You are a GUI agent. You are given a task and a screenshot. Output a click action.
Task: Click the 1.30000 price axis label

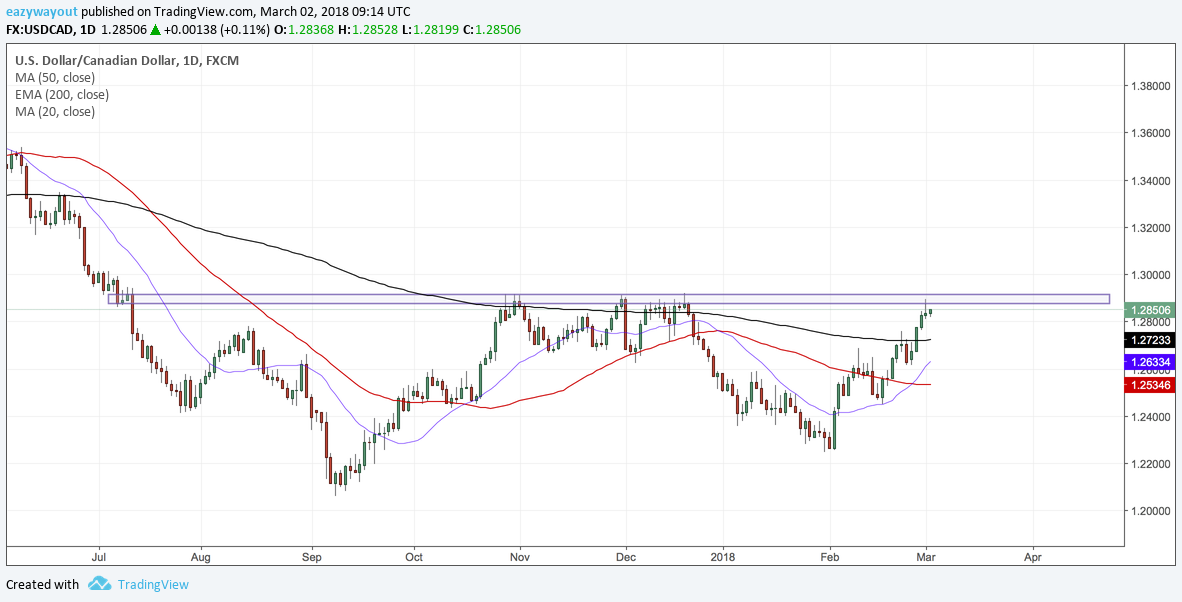tap(1150, 275)
